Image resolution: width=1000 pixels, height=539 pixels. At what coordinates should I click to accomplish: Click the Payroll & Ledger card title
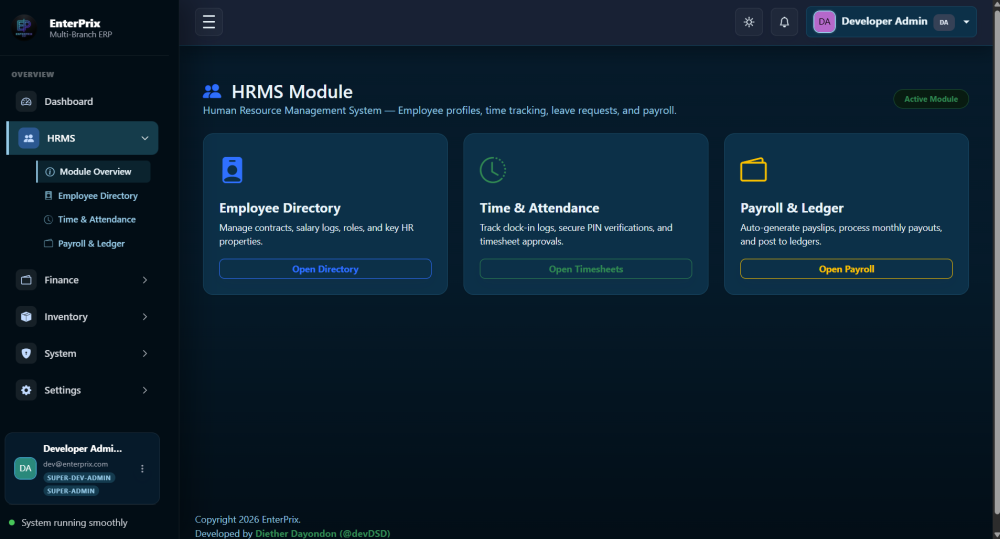click(x=791, y=208)
